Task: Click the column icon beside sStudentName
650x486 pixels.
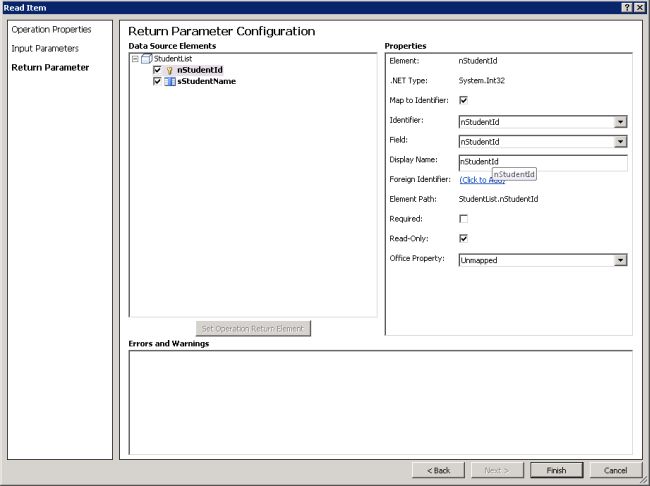Action: (x=170, y=82)
